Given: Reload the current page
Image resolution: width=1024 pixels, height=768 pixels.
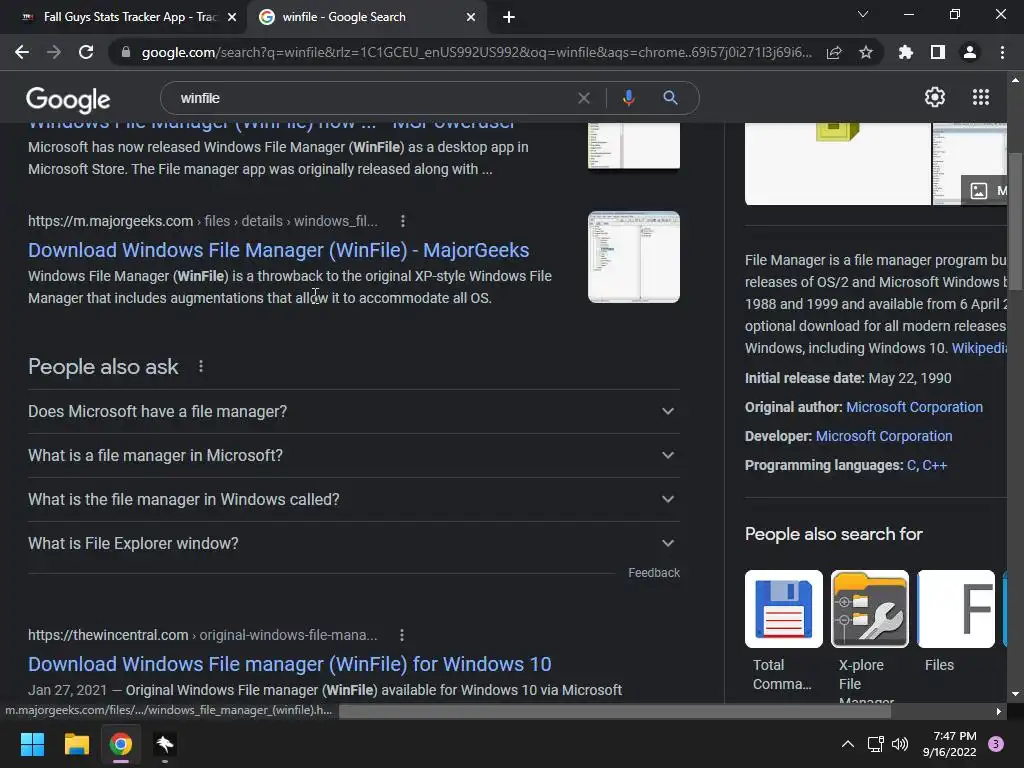Looking at the screenshot, I should click(x=86, y=52).
